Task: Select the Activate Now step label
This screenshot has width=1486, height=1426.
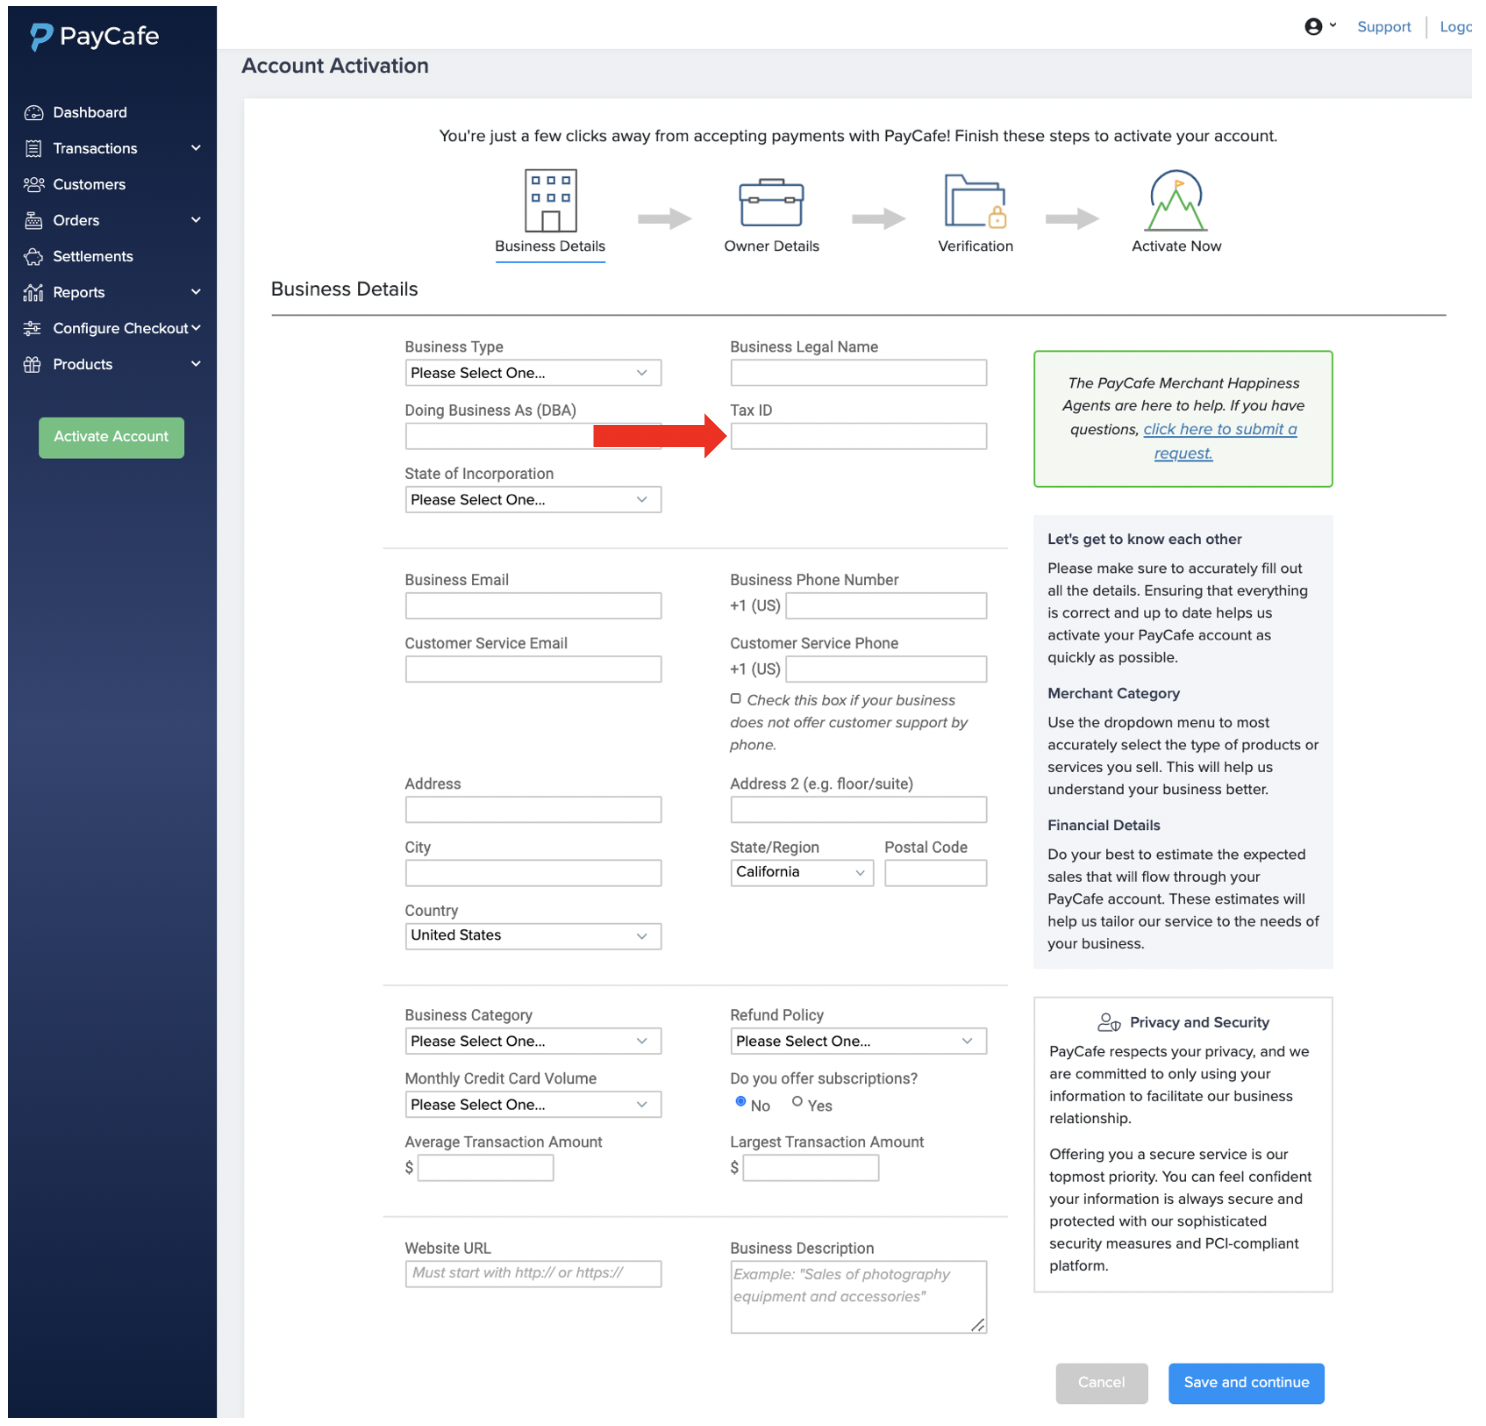Action: [1176, 247]
